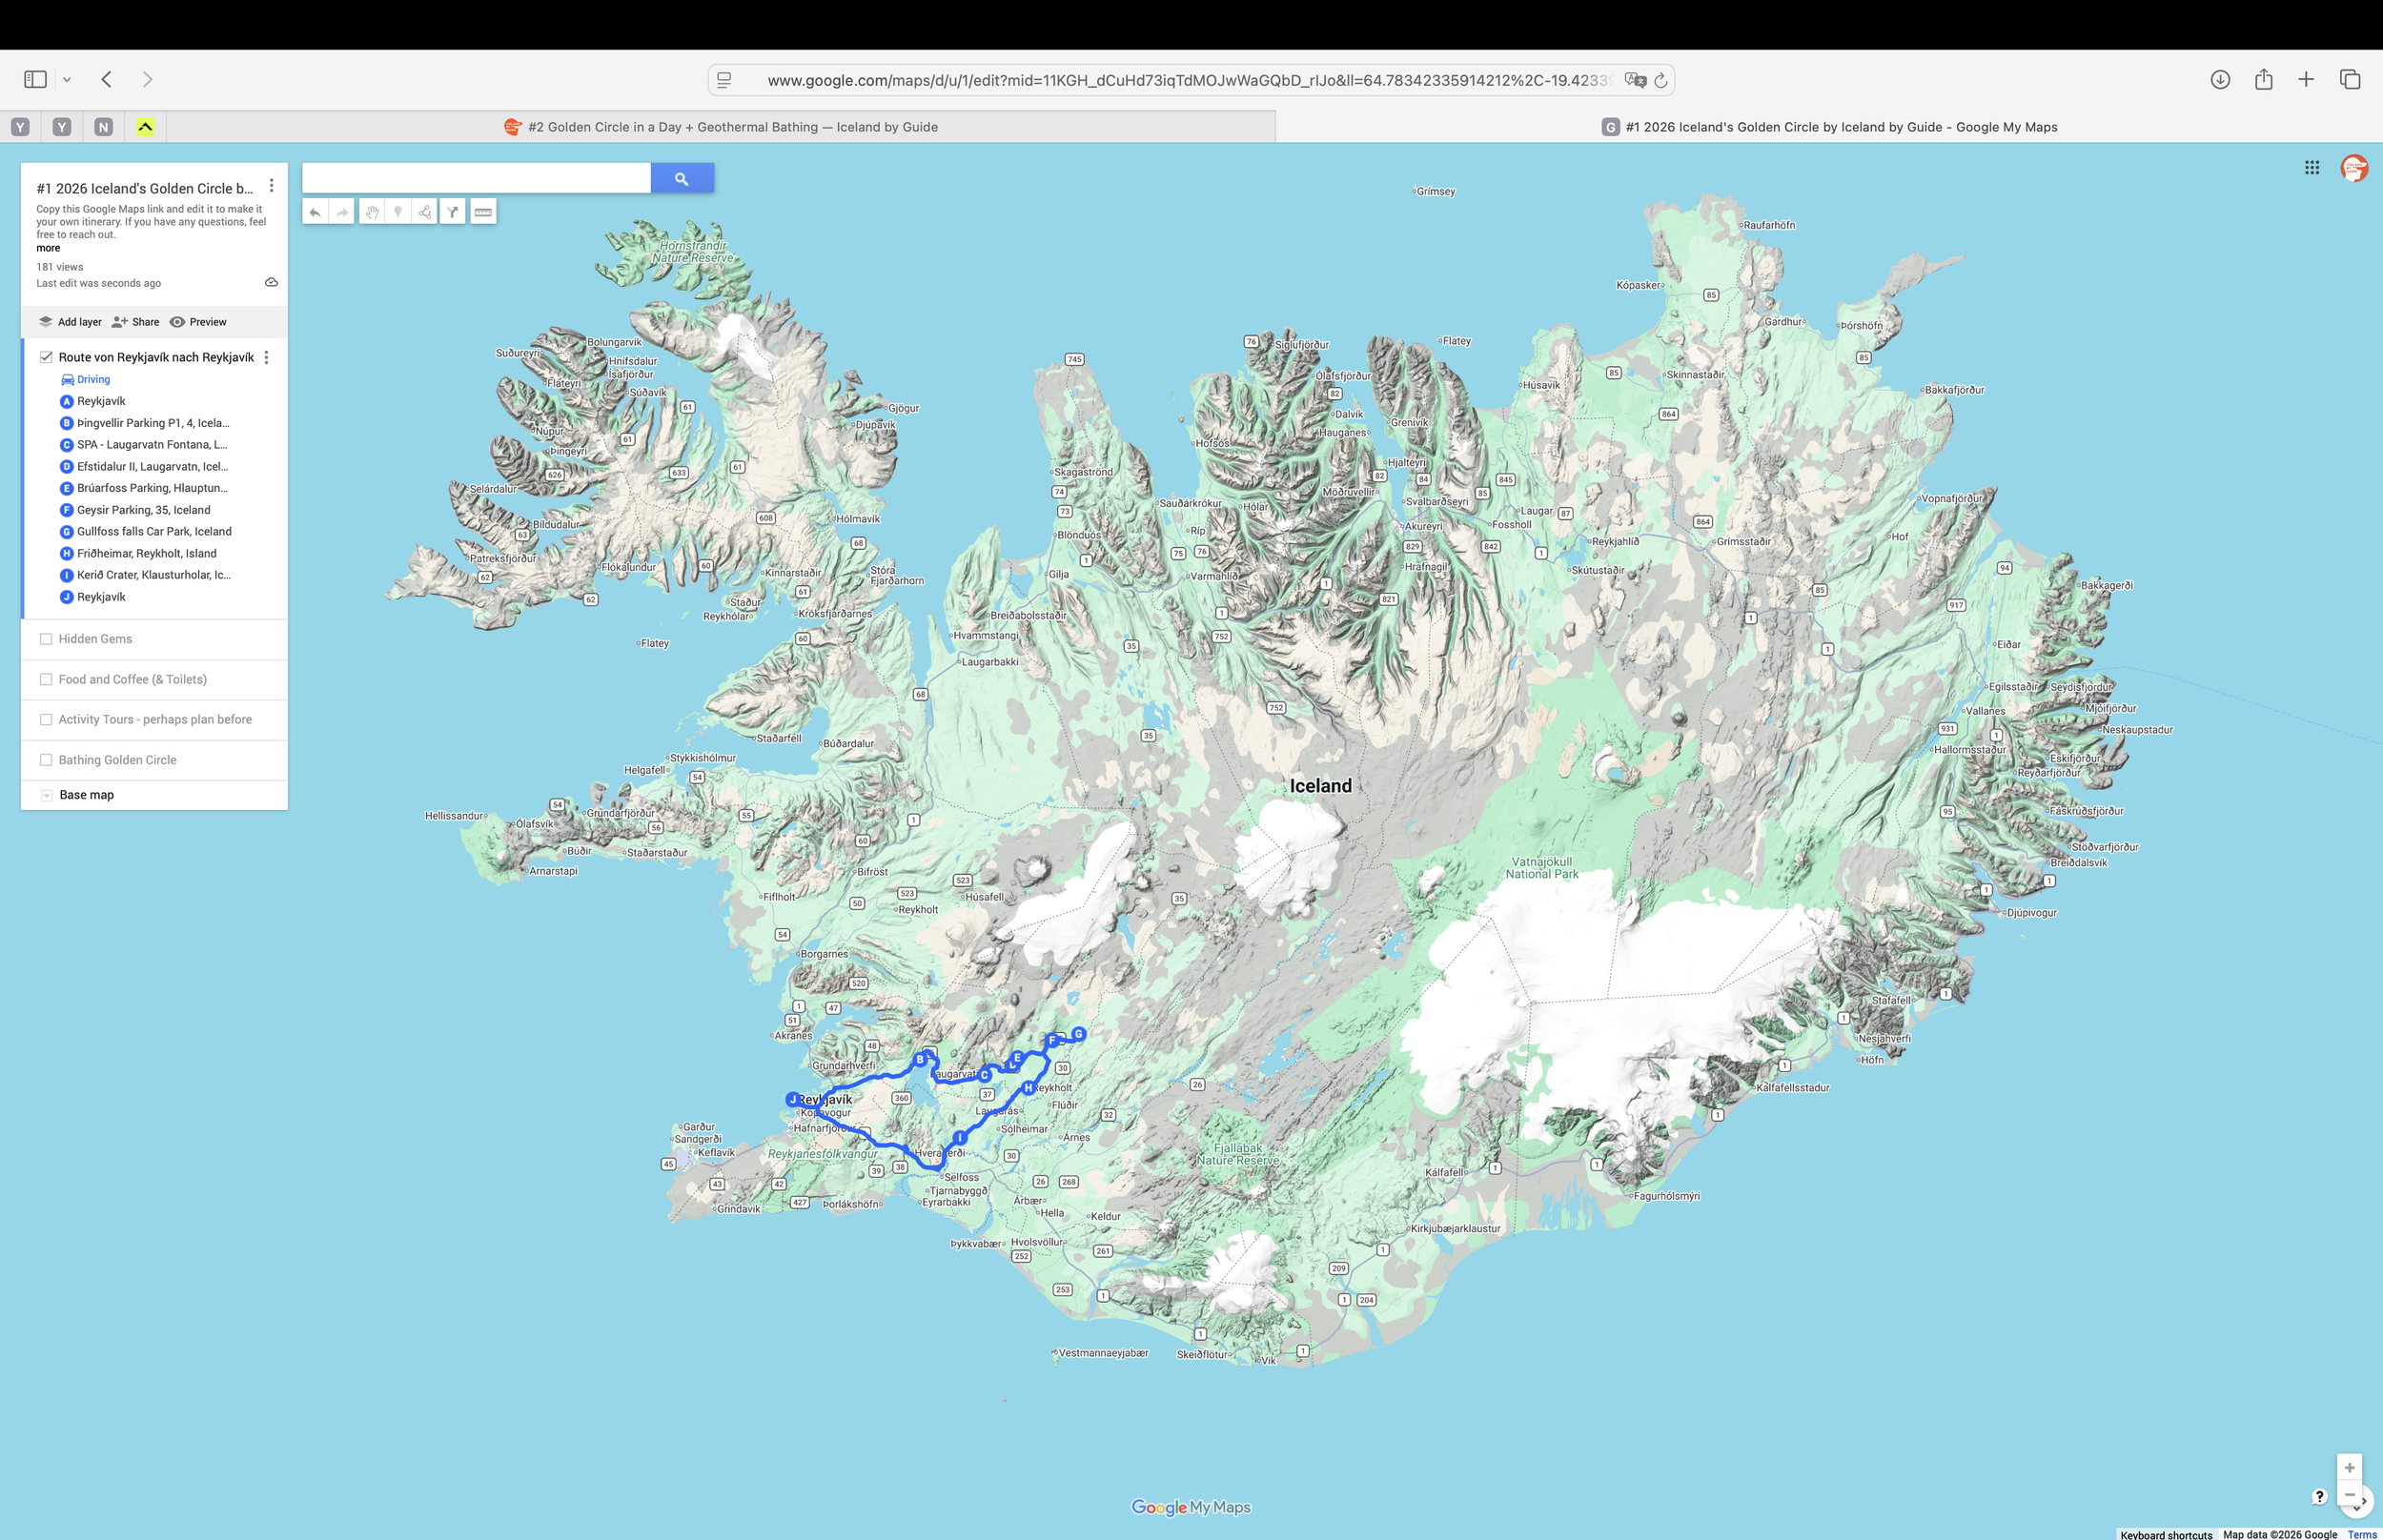
Task: Open the Google apps grid
Action: (2312, 168)
